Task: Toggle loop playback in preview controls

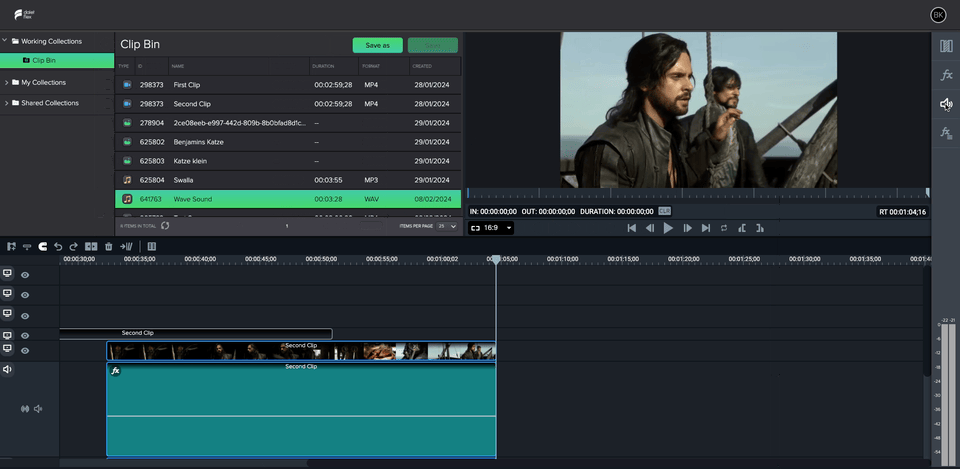Action: 724,228
